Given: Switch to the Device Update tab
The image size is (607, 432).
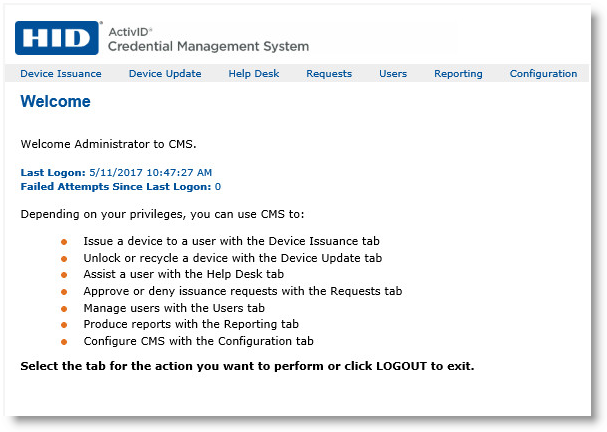Looking at the screenshot, I should tap(165, 74).
